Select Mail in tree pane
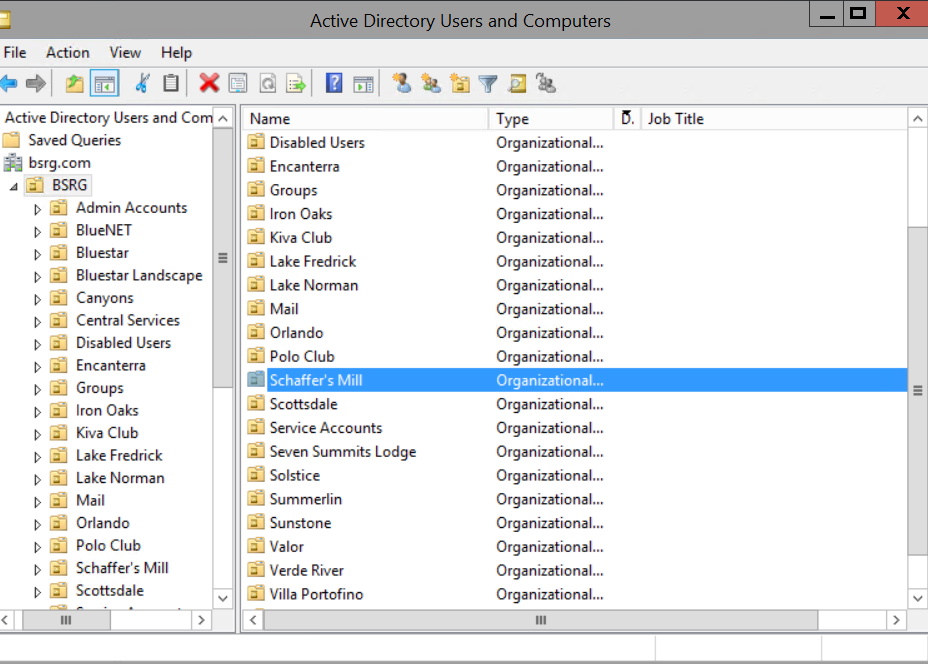This screenshot has height=664, width=928. (x=90, y=500)
